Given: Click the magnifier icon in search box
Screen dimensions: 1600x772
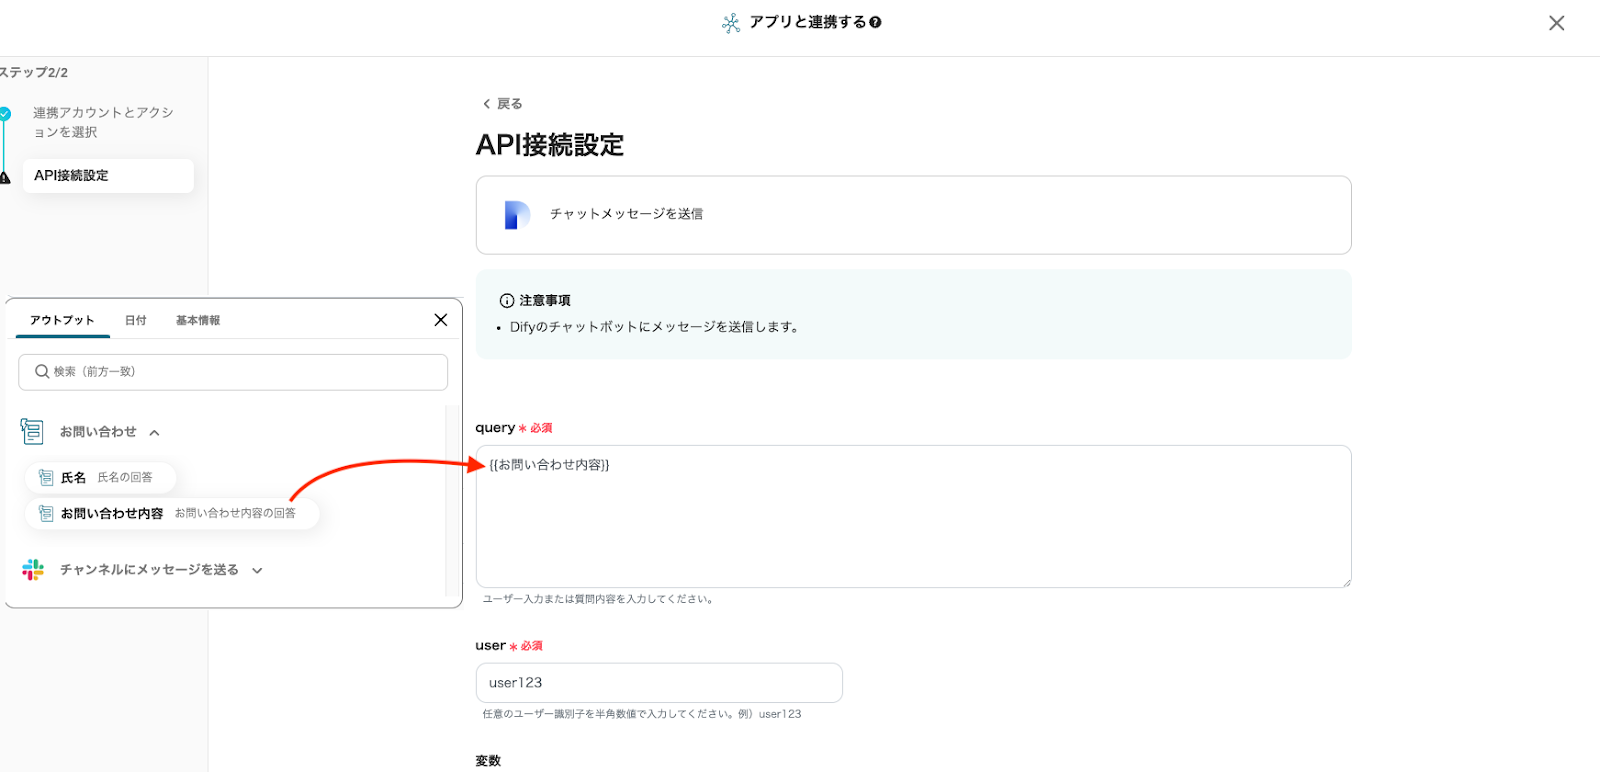Looking at the screenshot, I should 42,371.
